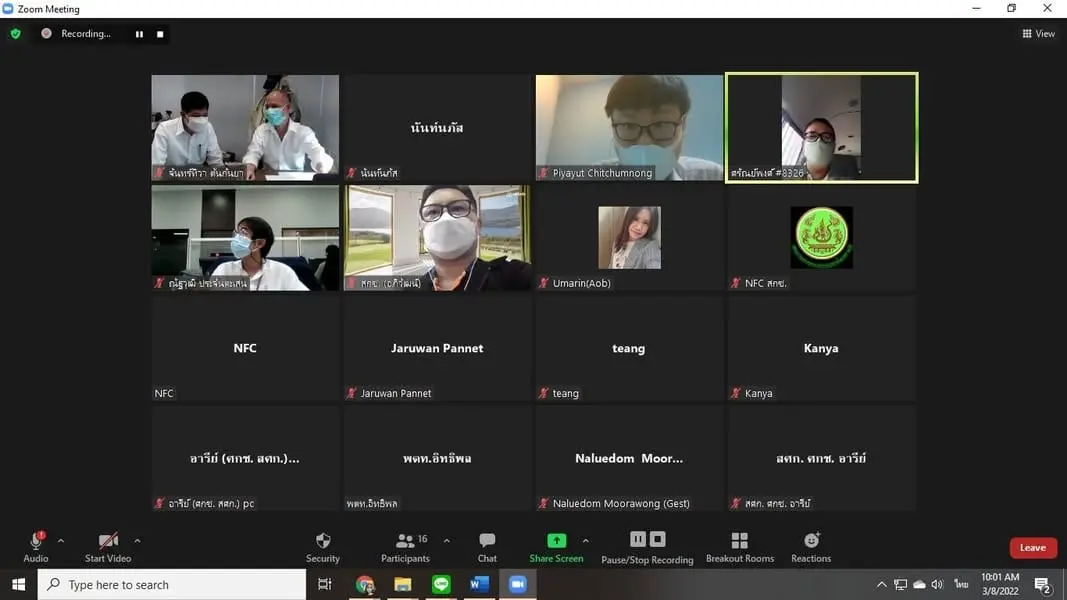The image size is (1067, 600).
Task: Open Google Chrome from the taskbar
Action: point(365,584)
